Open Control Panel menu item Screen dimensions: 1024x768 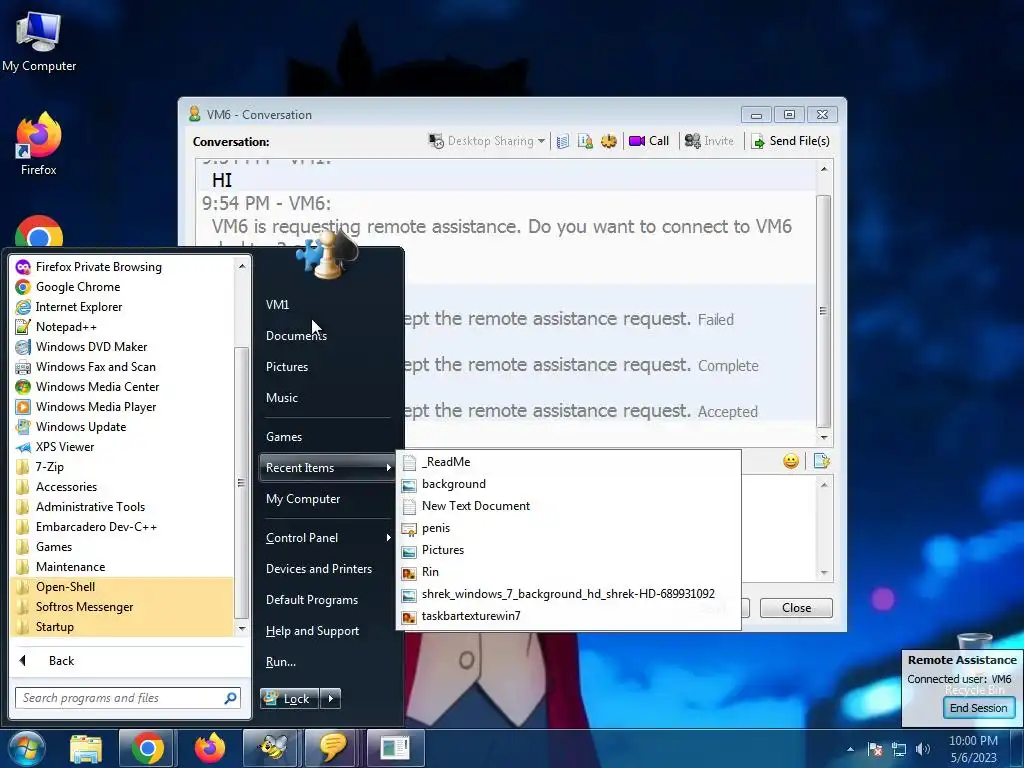coord(327,538)
